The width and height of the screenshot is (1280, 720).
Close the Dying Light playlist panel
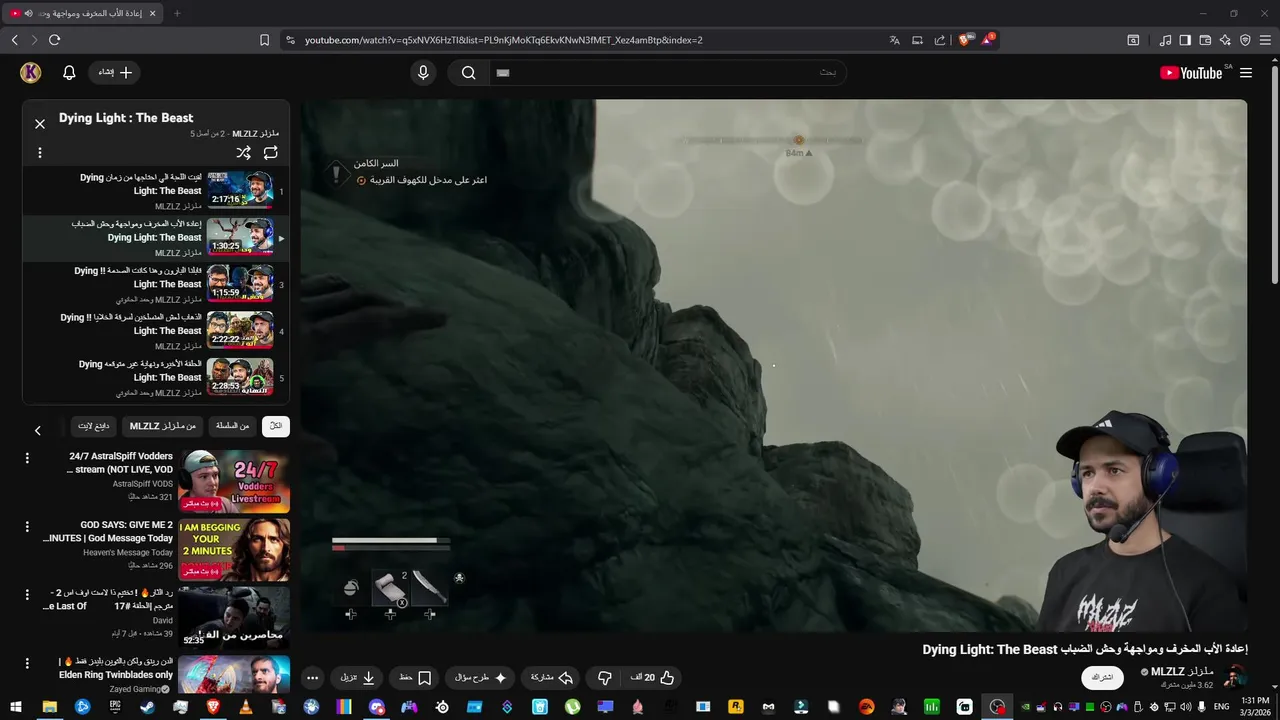point(40,124)
